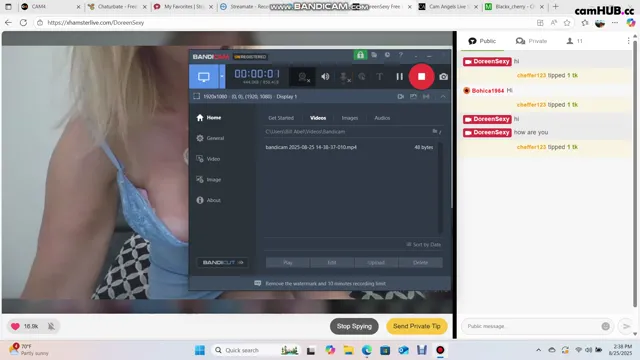Switch to the My Favorites browser tab
This screenshot has width=640, height=360.
(x=183, y=7)
